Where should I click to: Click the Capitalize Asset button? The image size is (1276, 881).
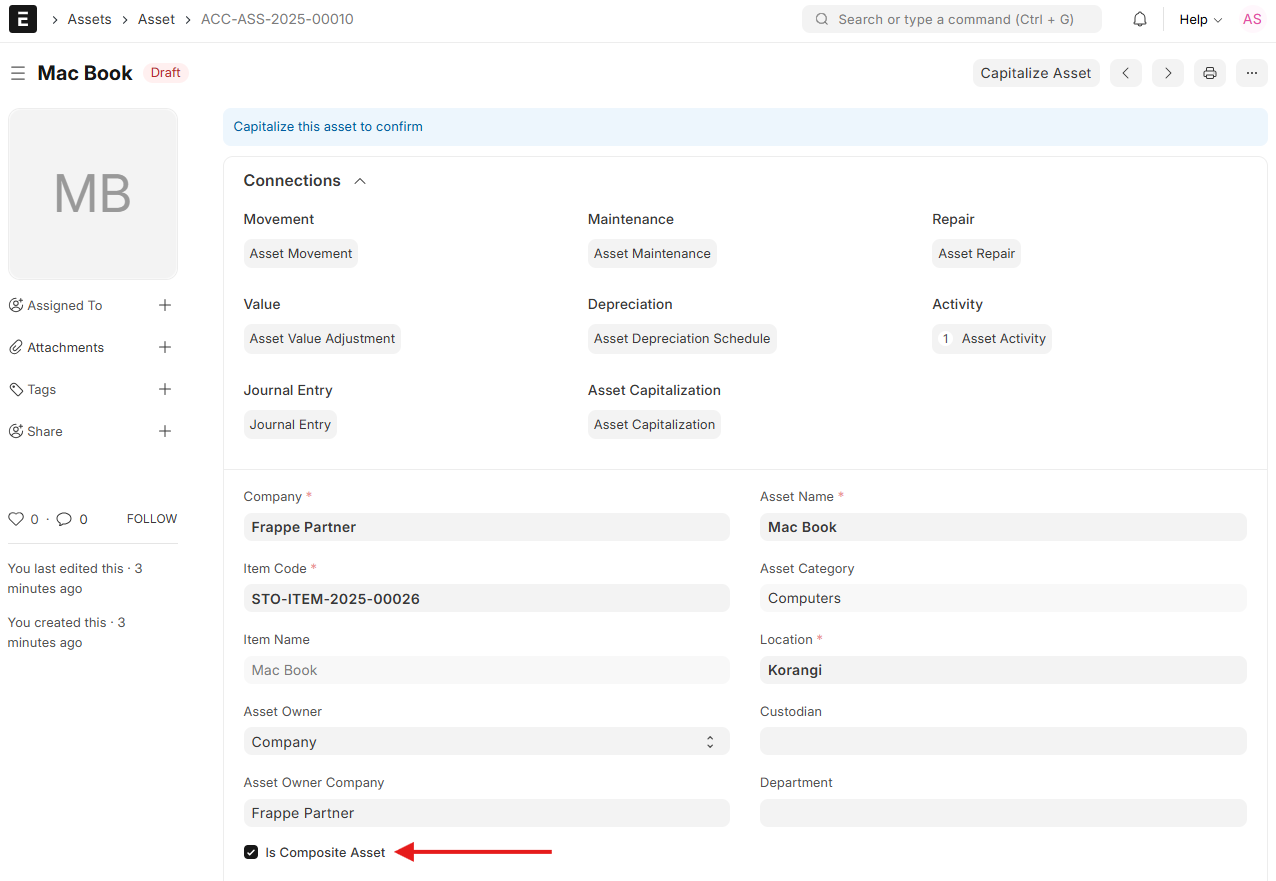click(1035, 73)
